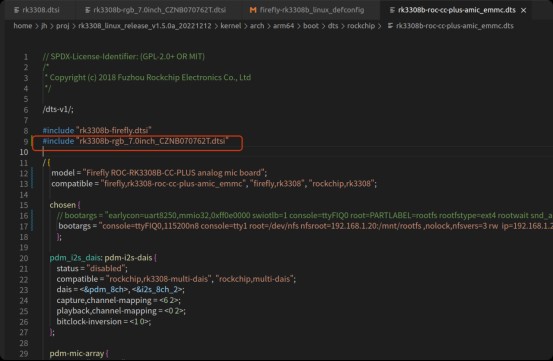The height and width of the screenshot is (361, 553).
Task: Open 'rockchip' breadcrumb segment
Action: pyautogui.click(x=361, y=26)
